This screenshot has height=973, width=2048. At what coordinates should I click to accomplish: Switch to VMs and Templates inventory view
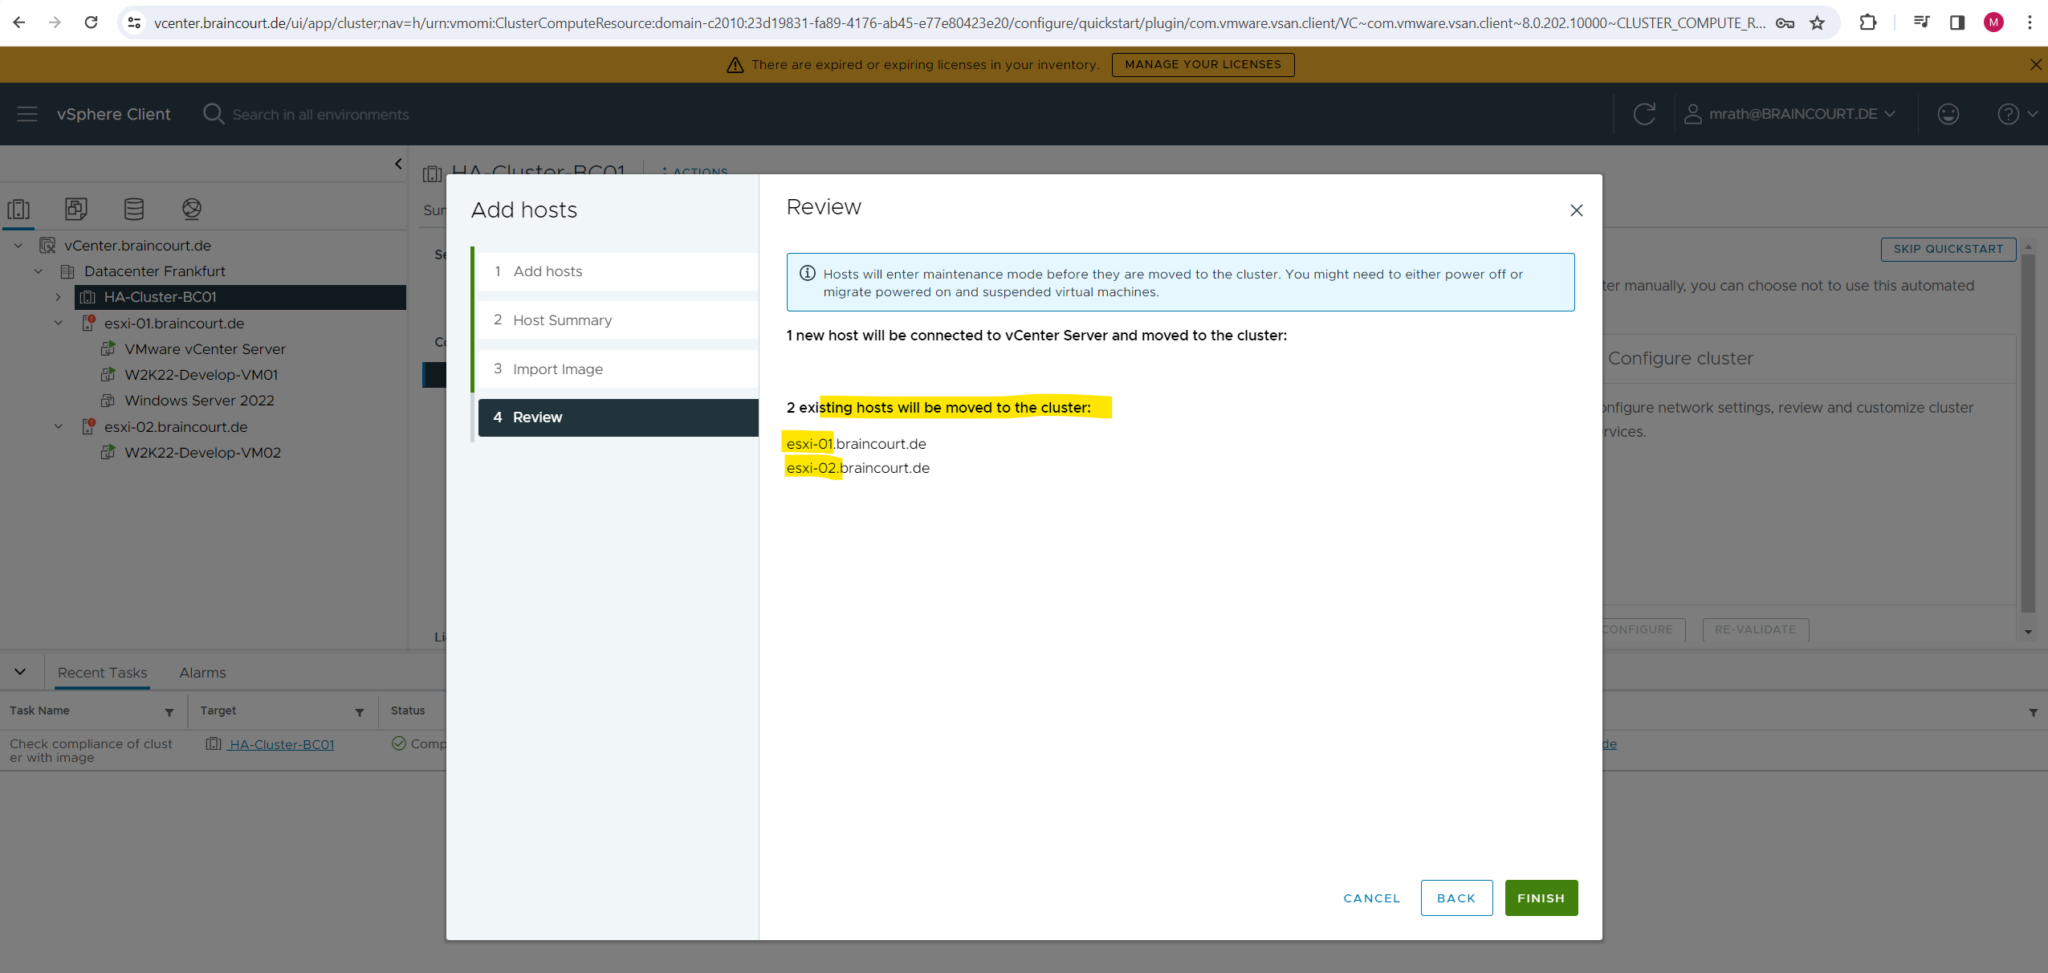click(76, 209)
